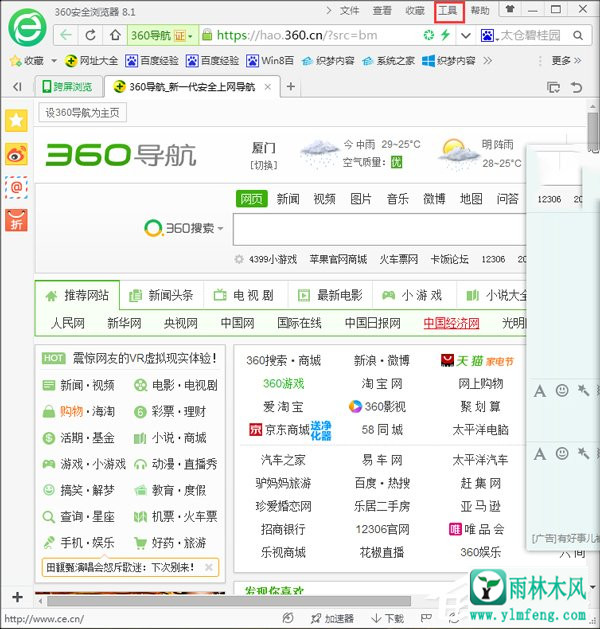Image resolution: width=600 pixels, height=629 pixels.
Task: Show more bookmarks with double chevron
Action: (x=488, y=61)
